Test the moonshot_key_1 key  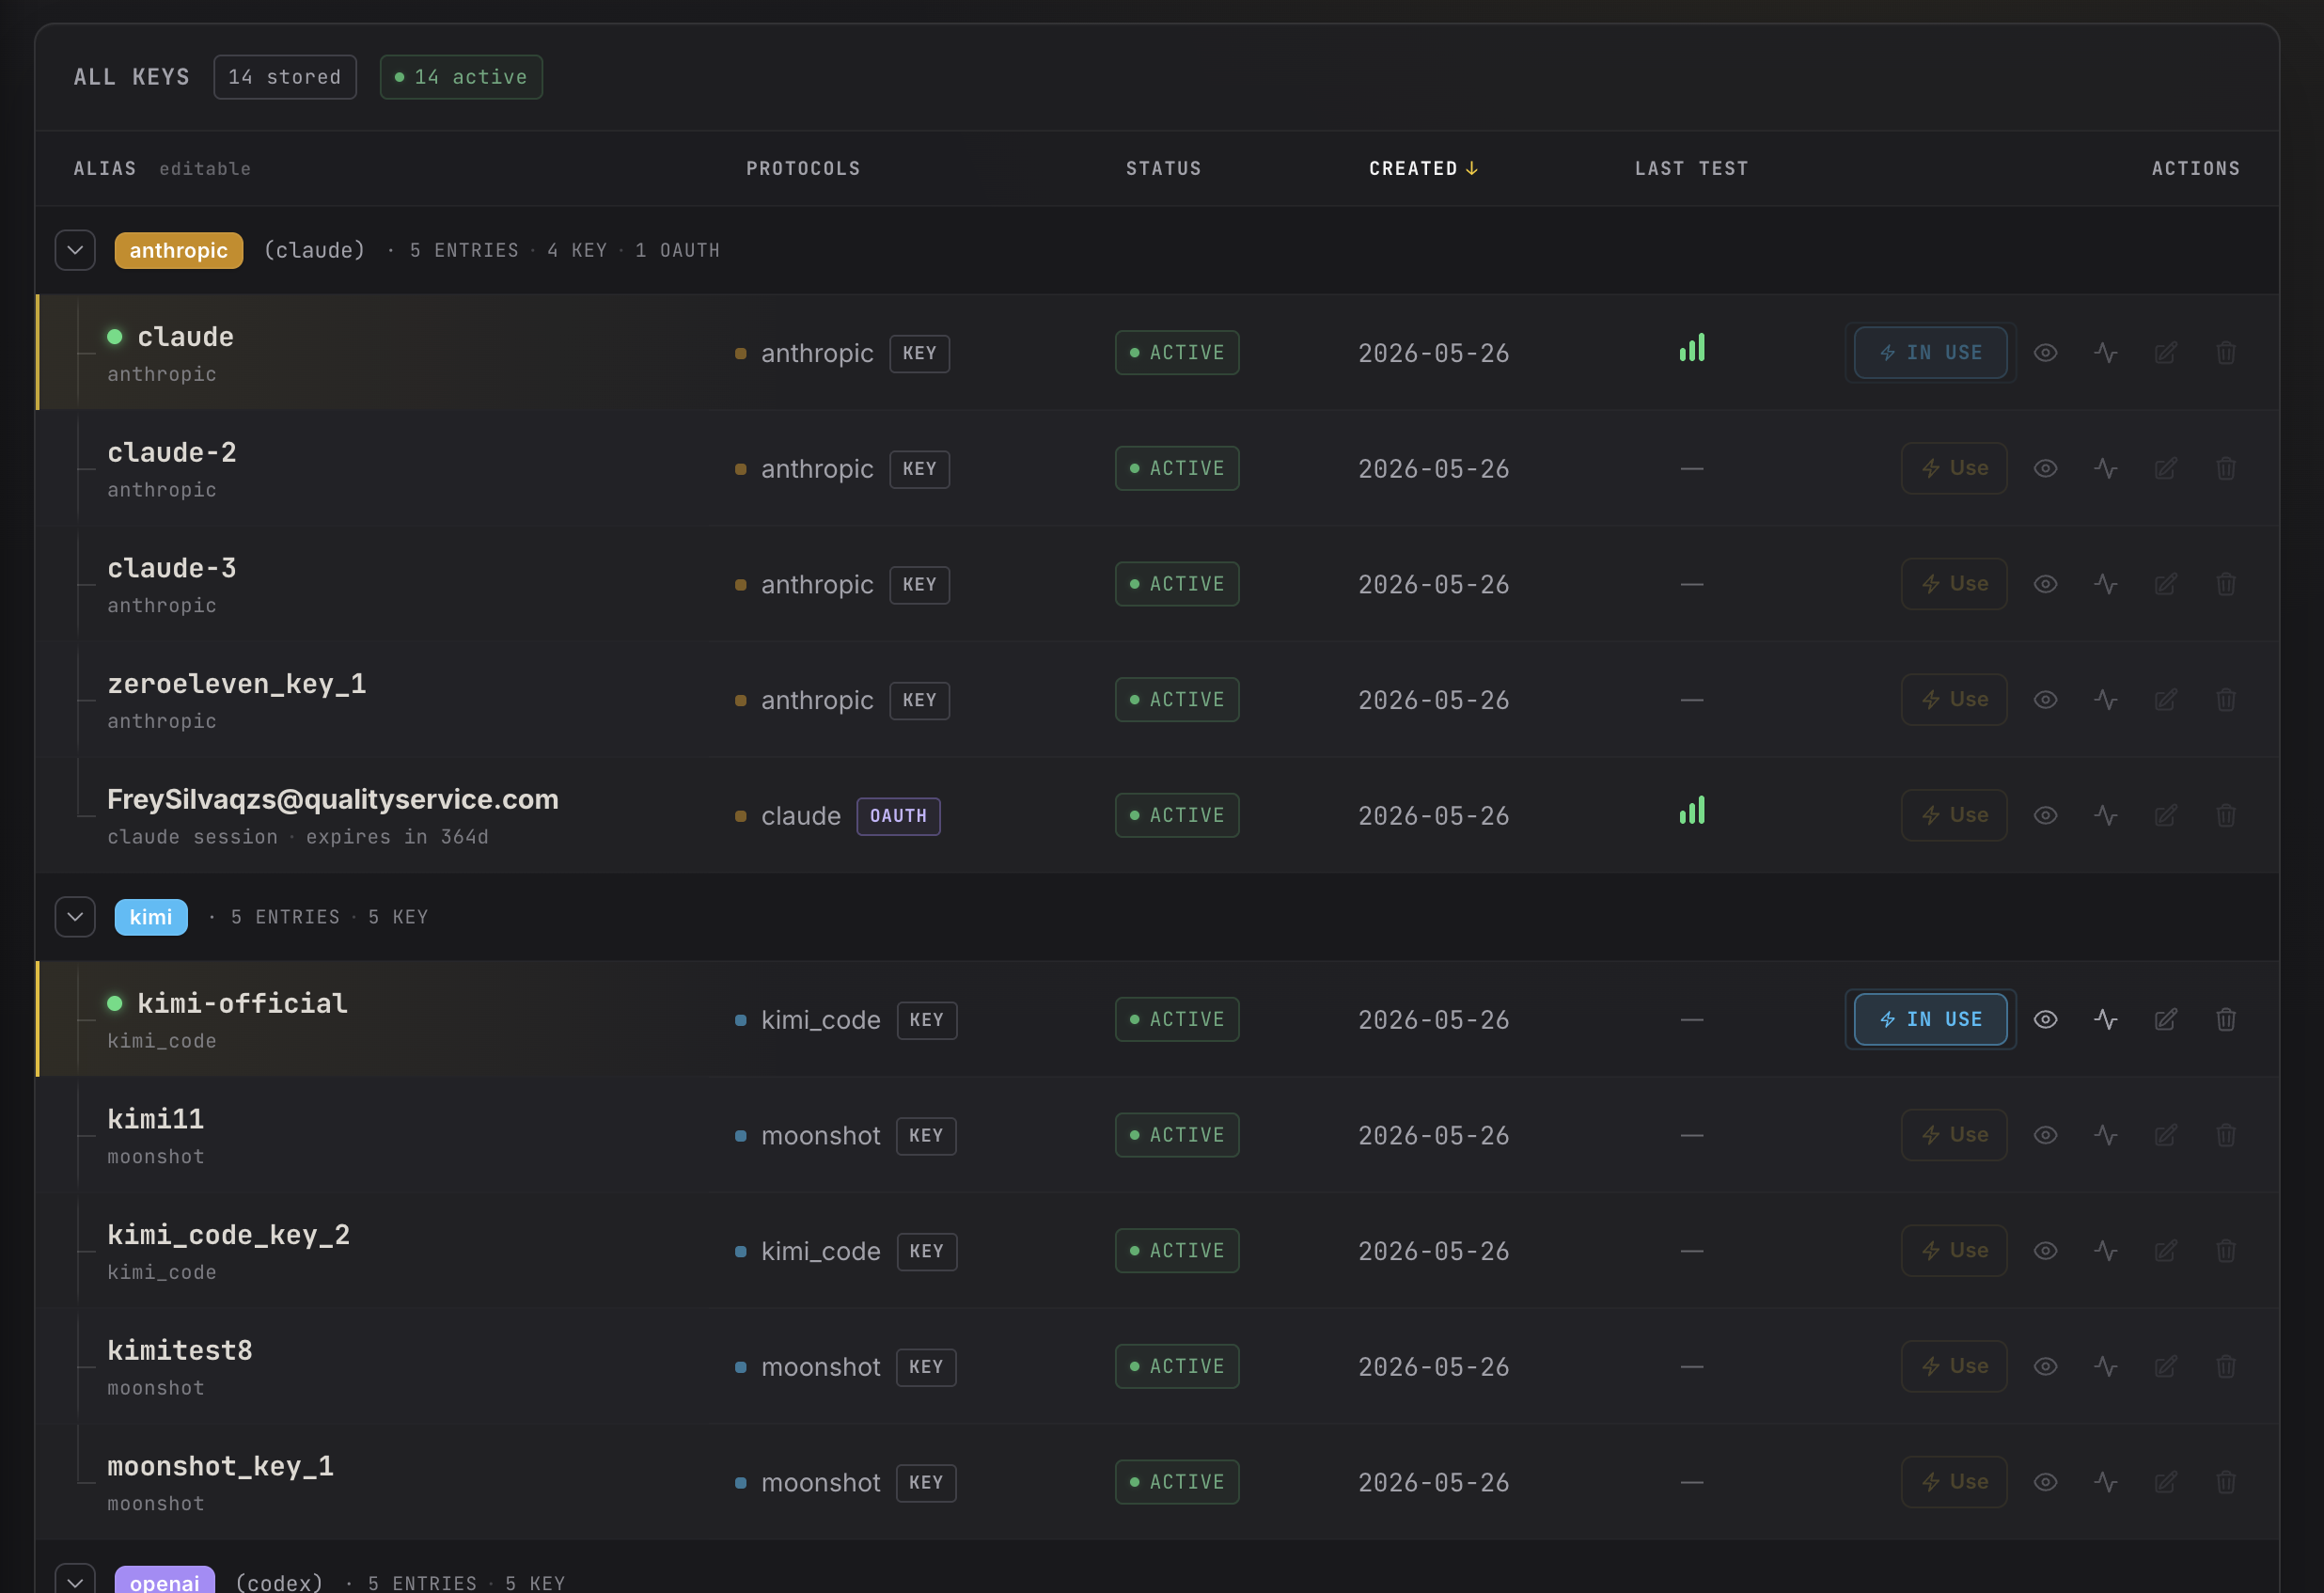coord(2105,1482)
